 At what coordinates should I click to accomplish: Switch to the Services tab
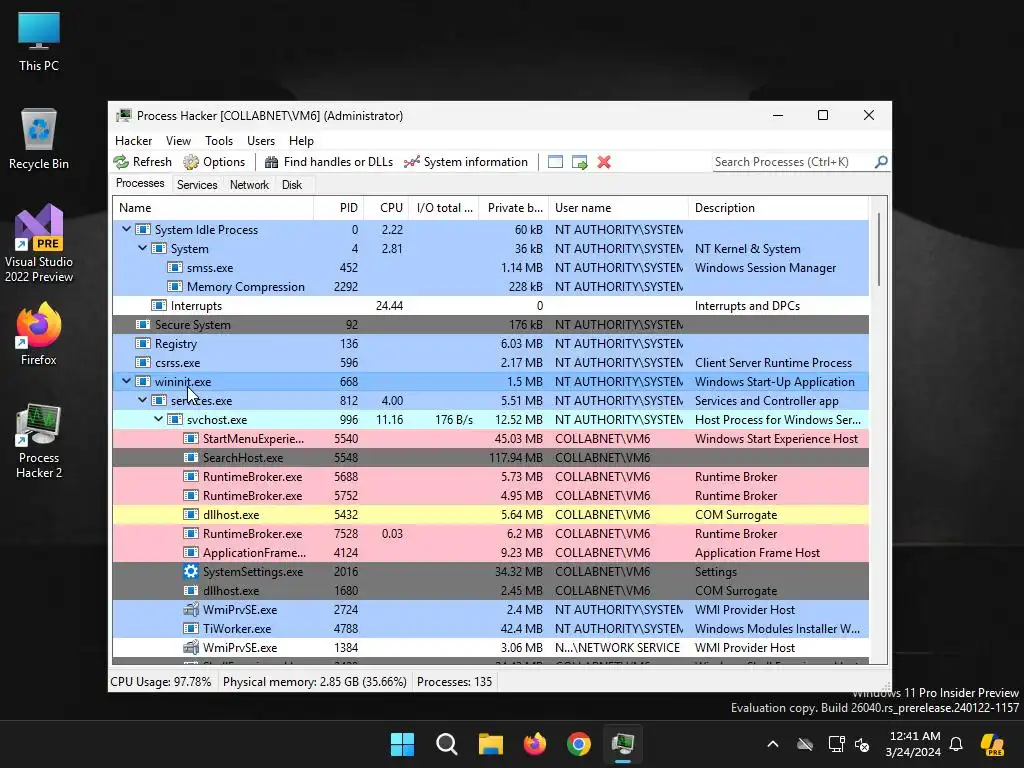coord(197,185)
